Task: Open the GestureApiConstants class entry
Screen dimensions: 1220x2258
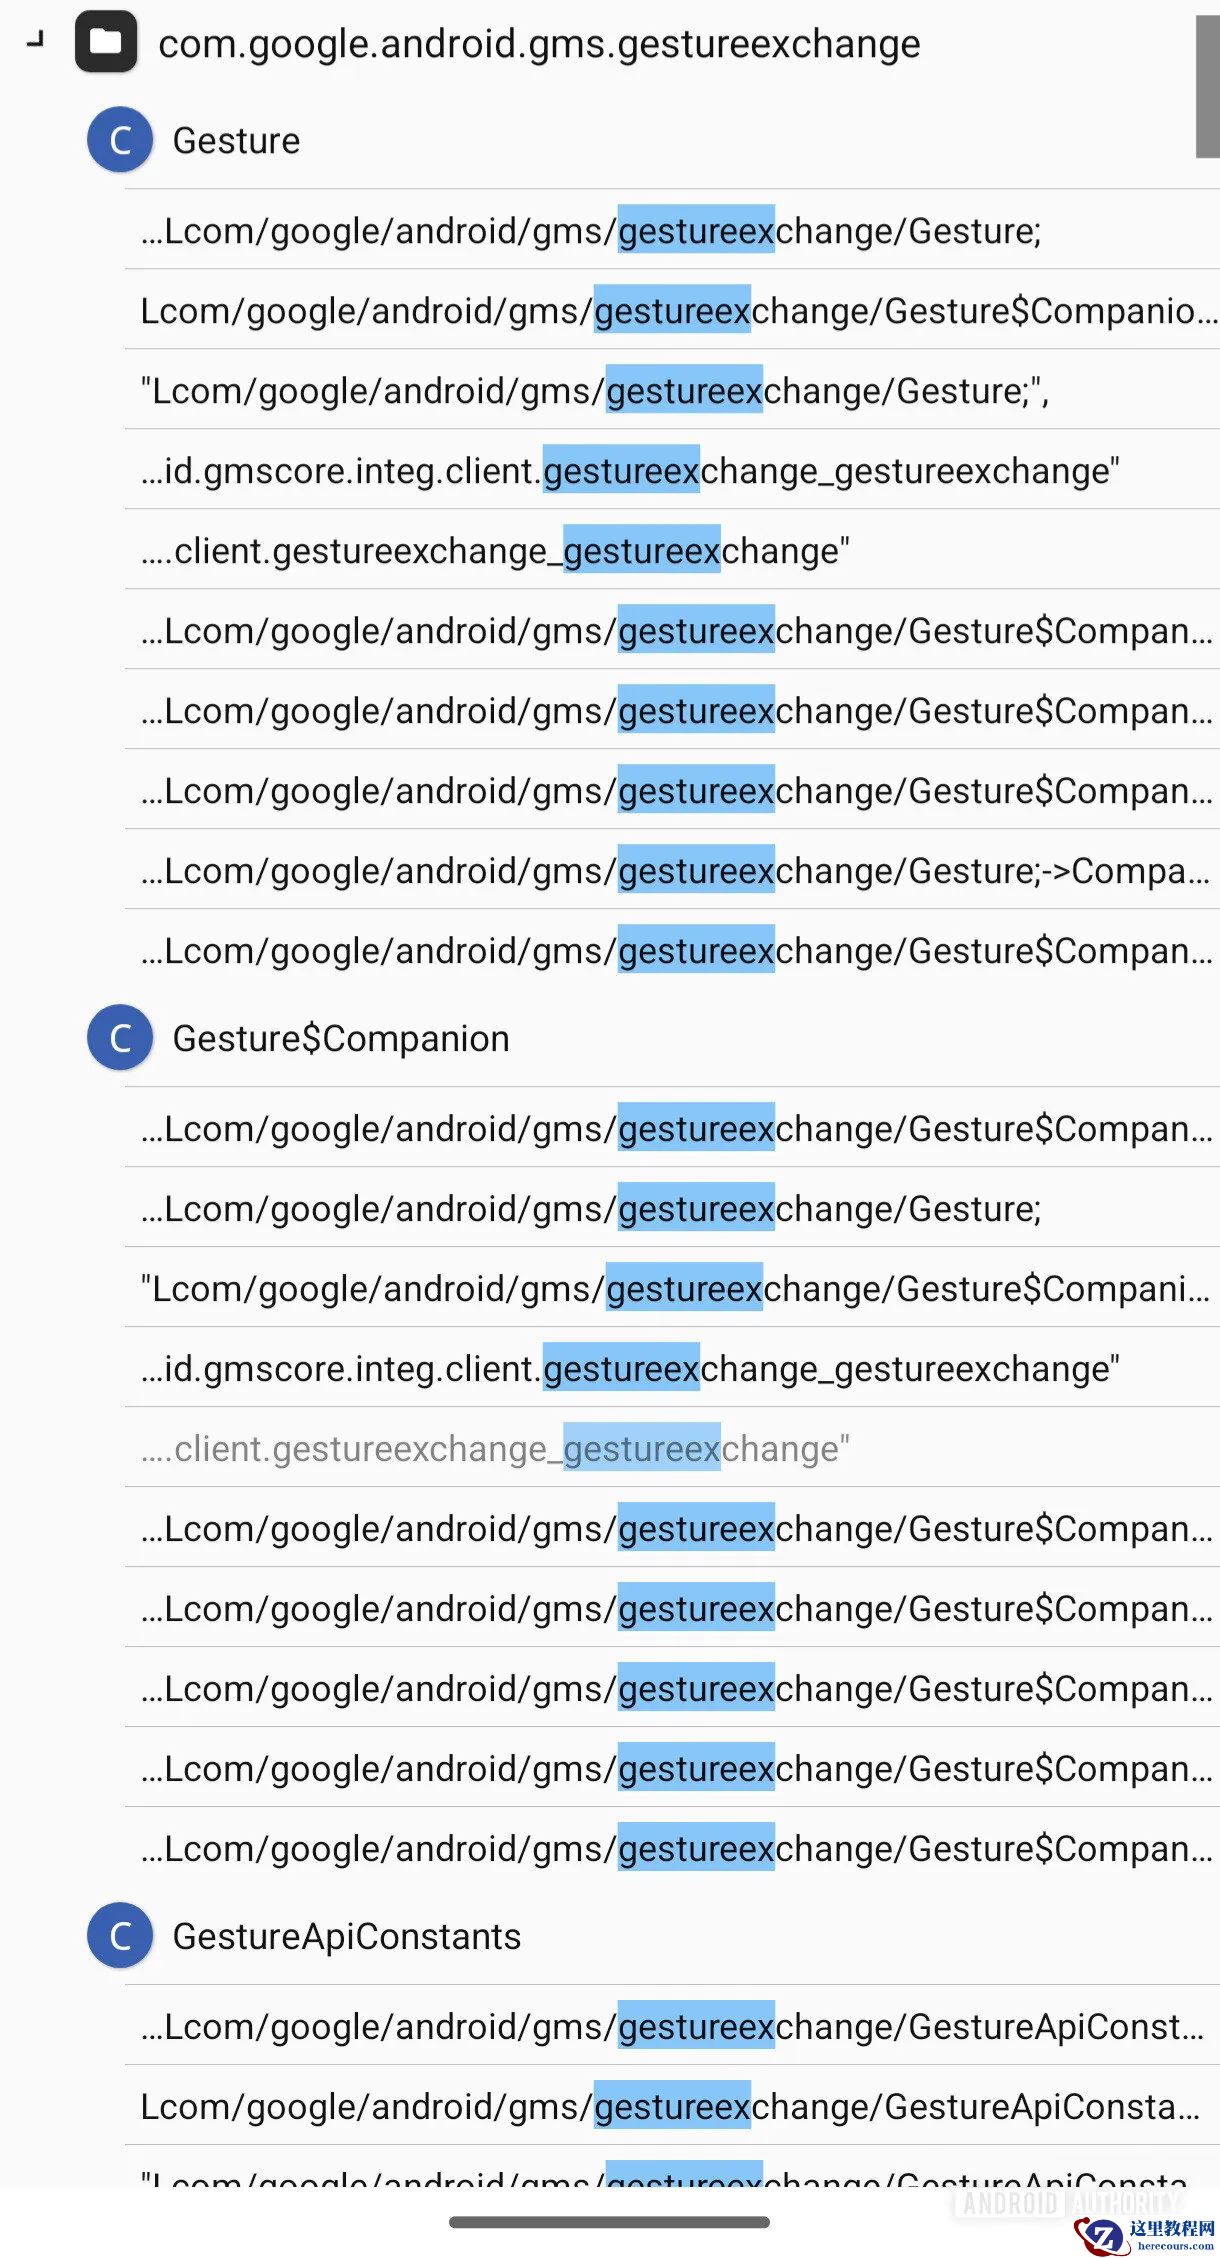Action: coord(347,1937)
